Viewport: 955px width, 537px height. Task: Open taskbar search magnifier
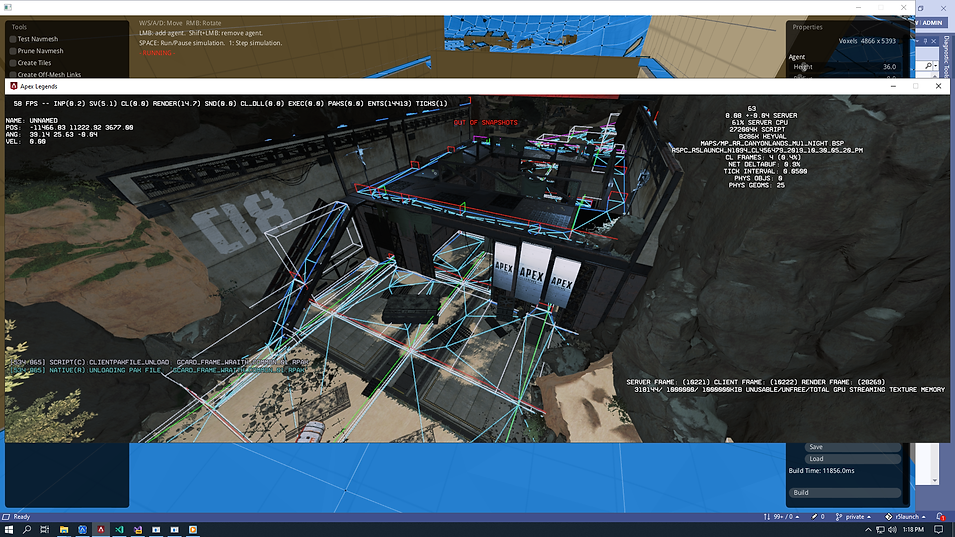pyautogui.click(x=27, y=530)
